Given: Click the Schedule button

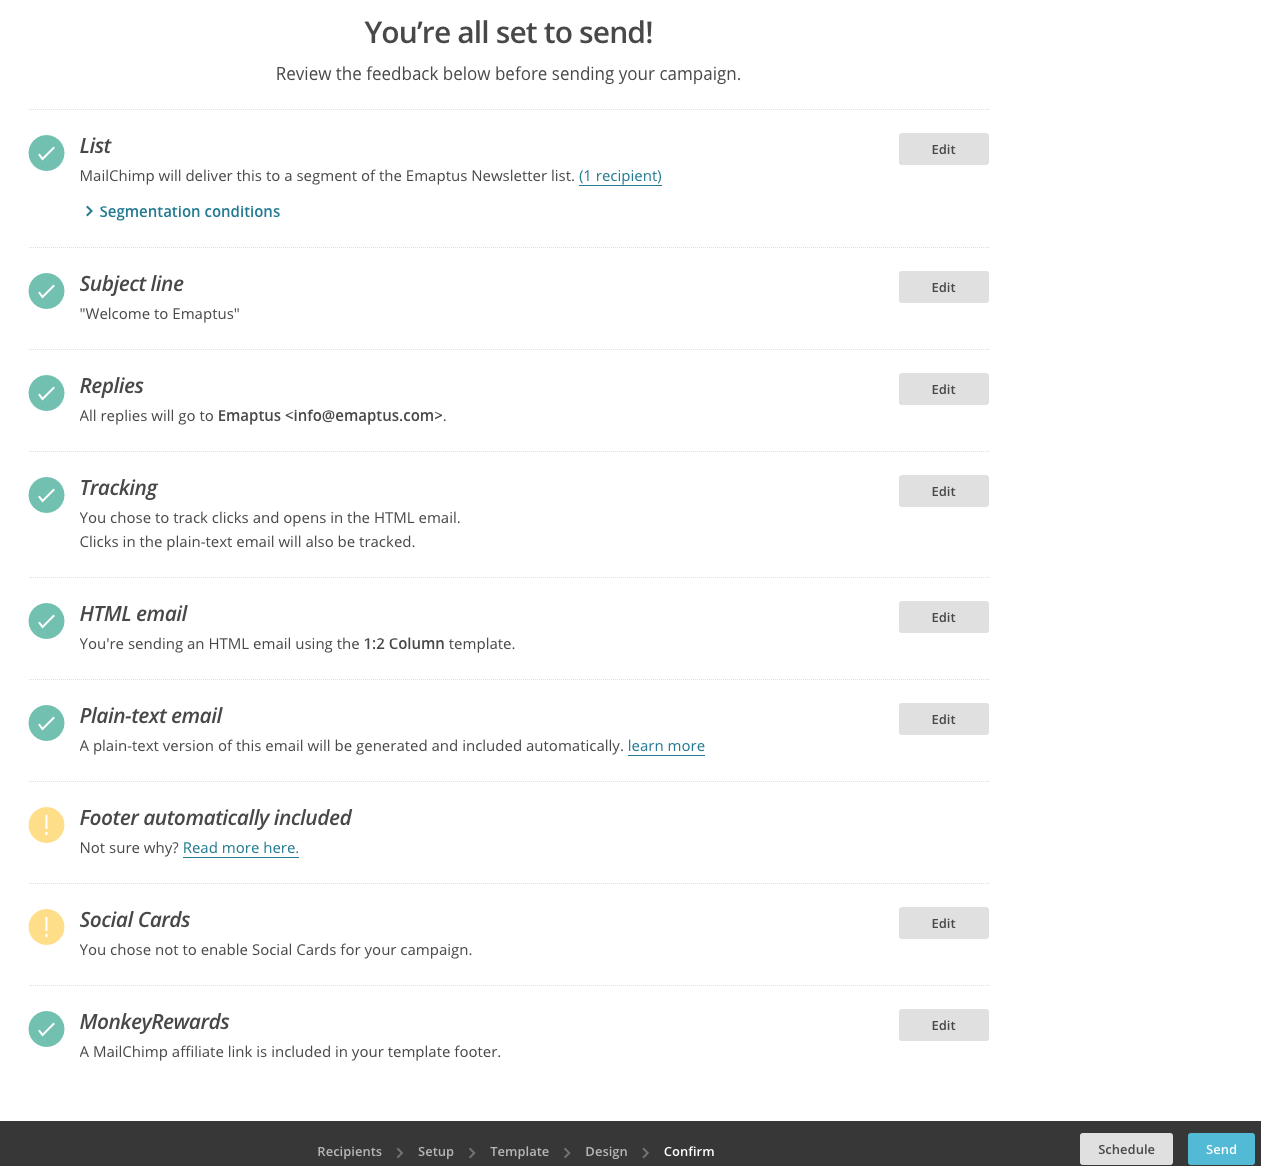Looking at the screenshot, I should (1126, 1149).
